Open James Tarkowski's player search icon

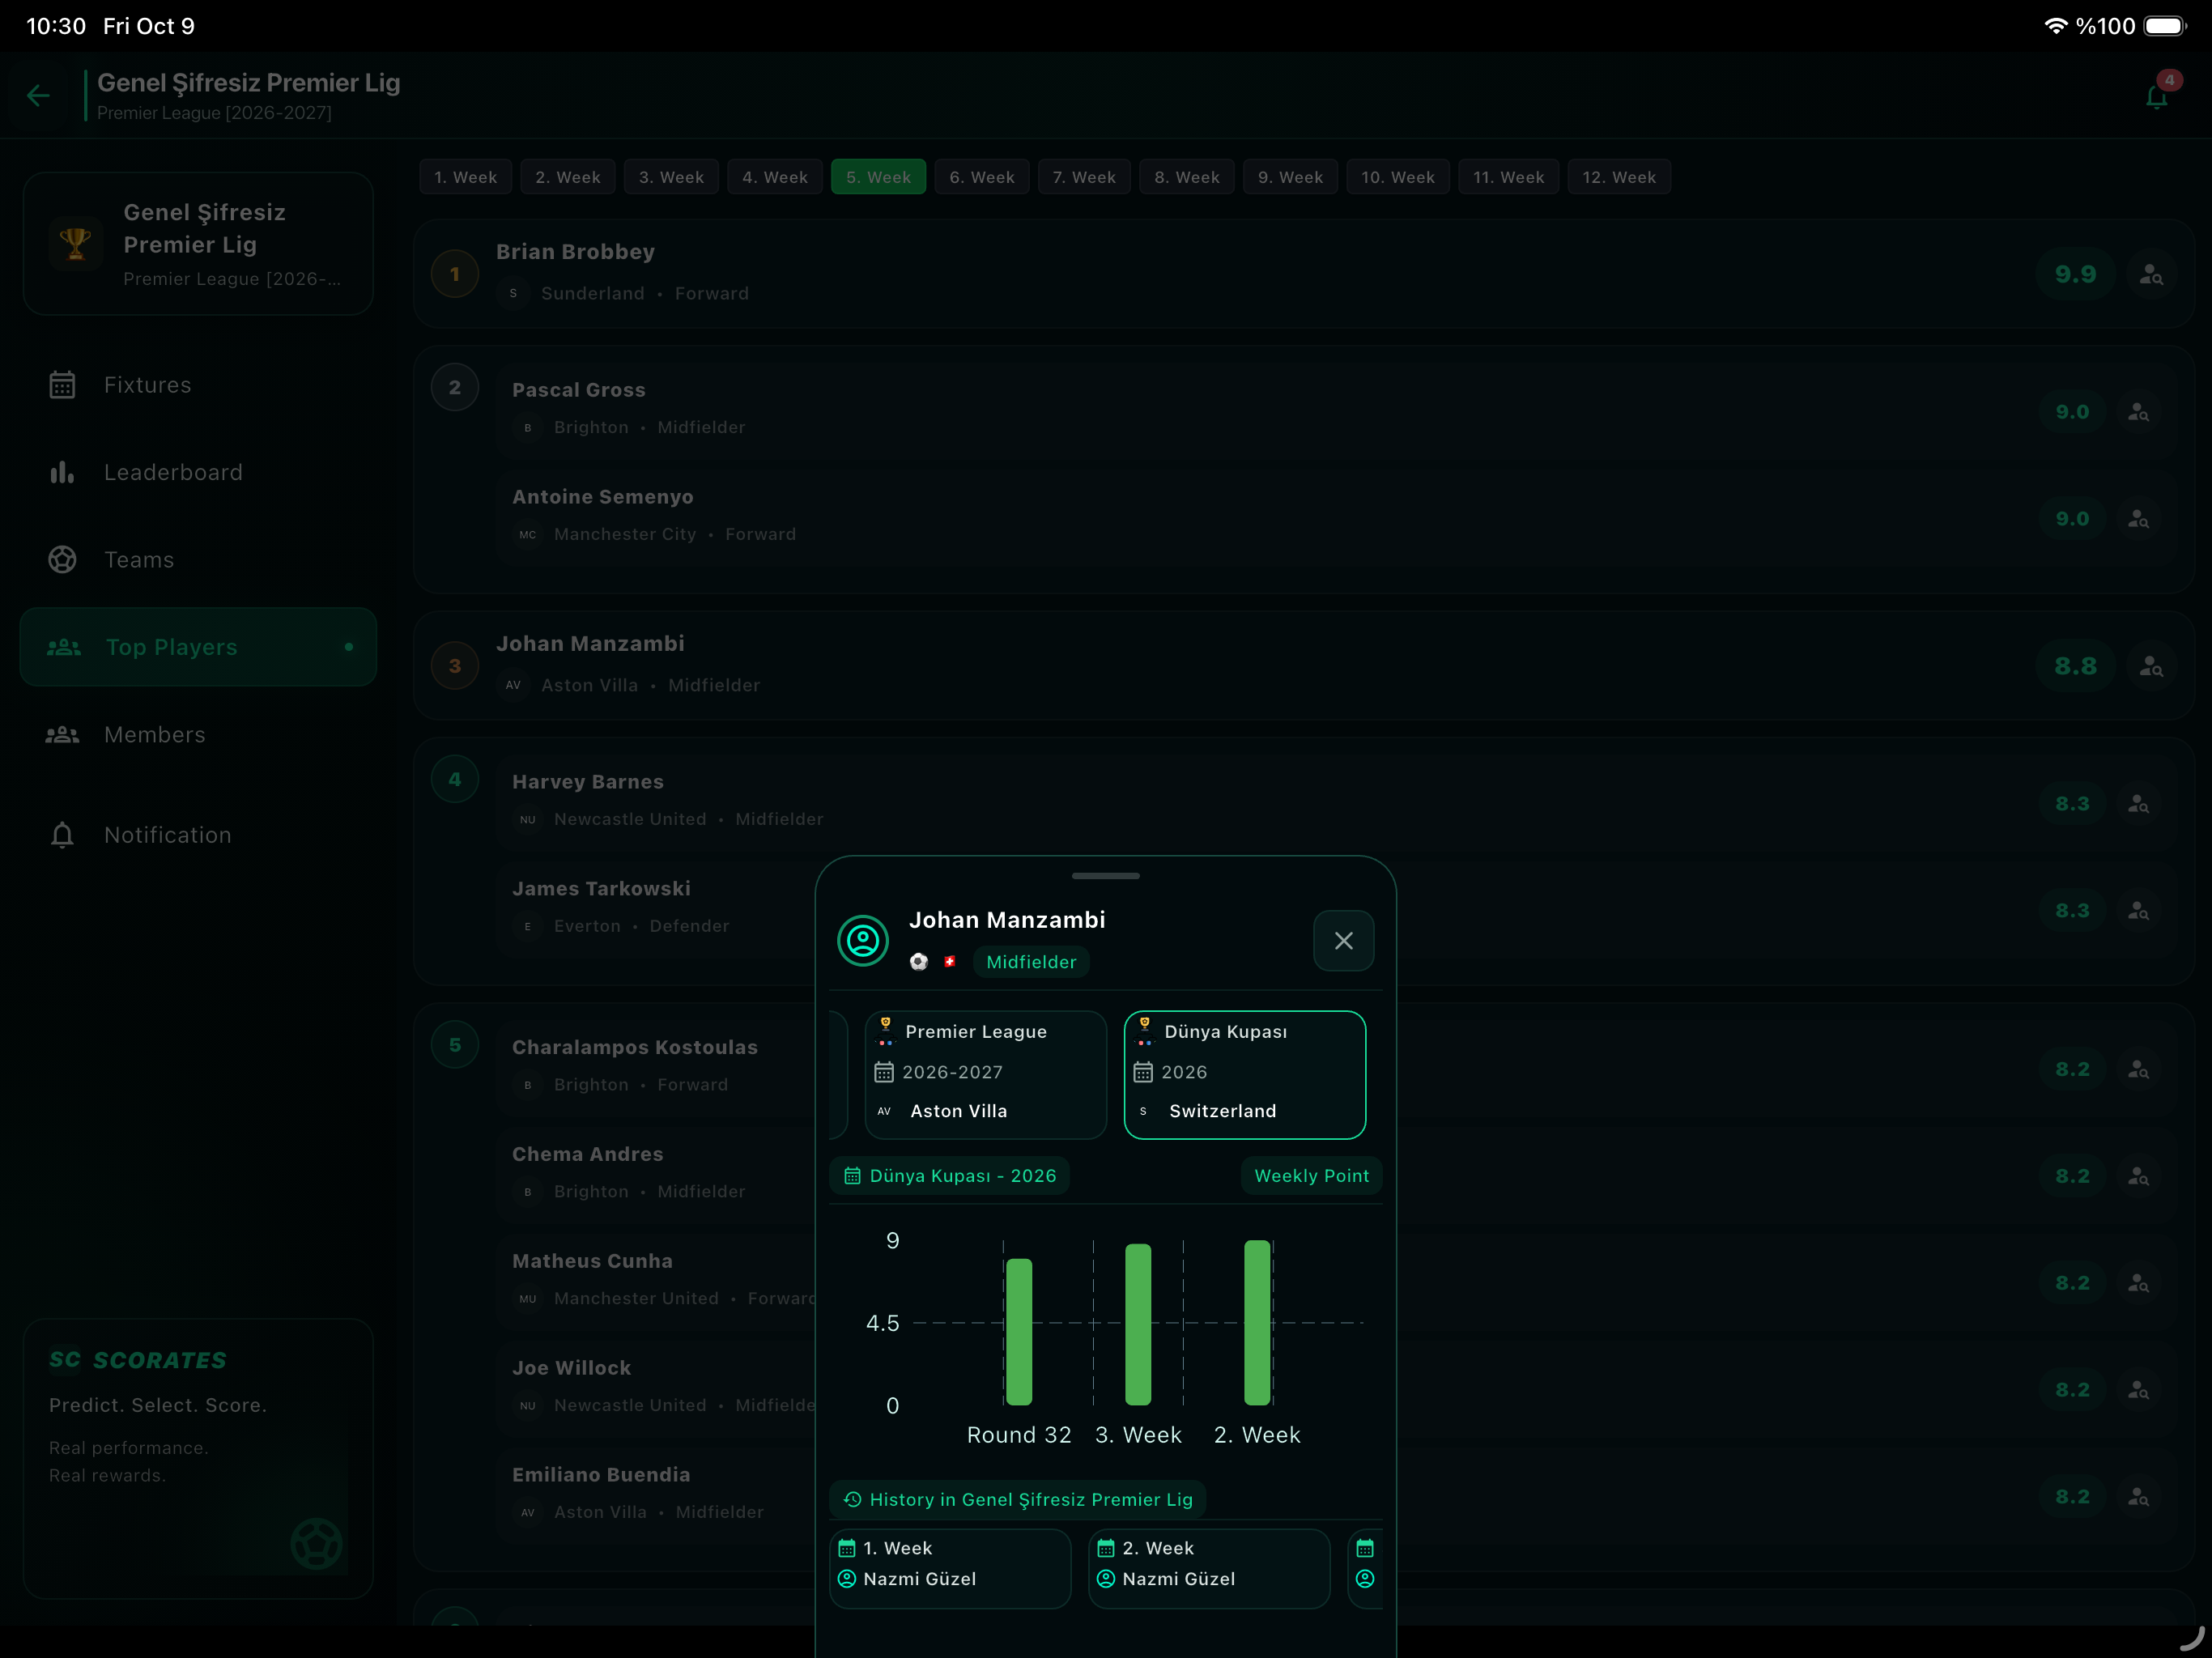pos(2138,911)
